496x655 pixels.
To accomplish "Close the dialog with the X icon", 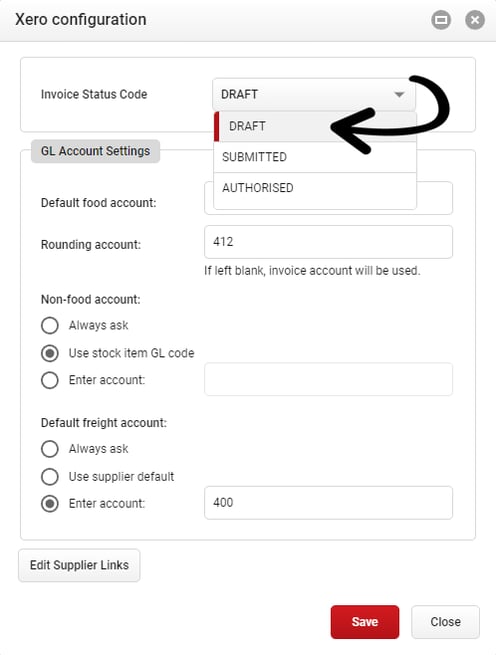I will pyautogui.click(x=475, y=20).
